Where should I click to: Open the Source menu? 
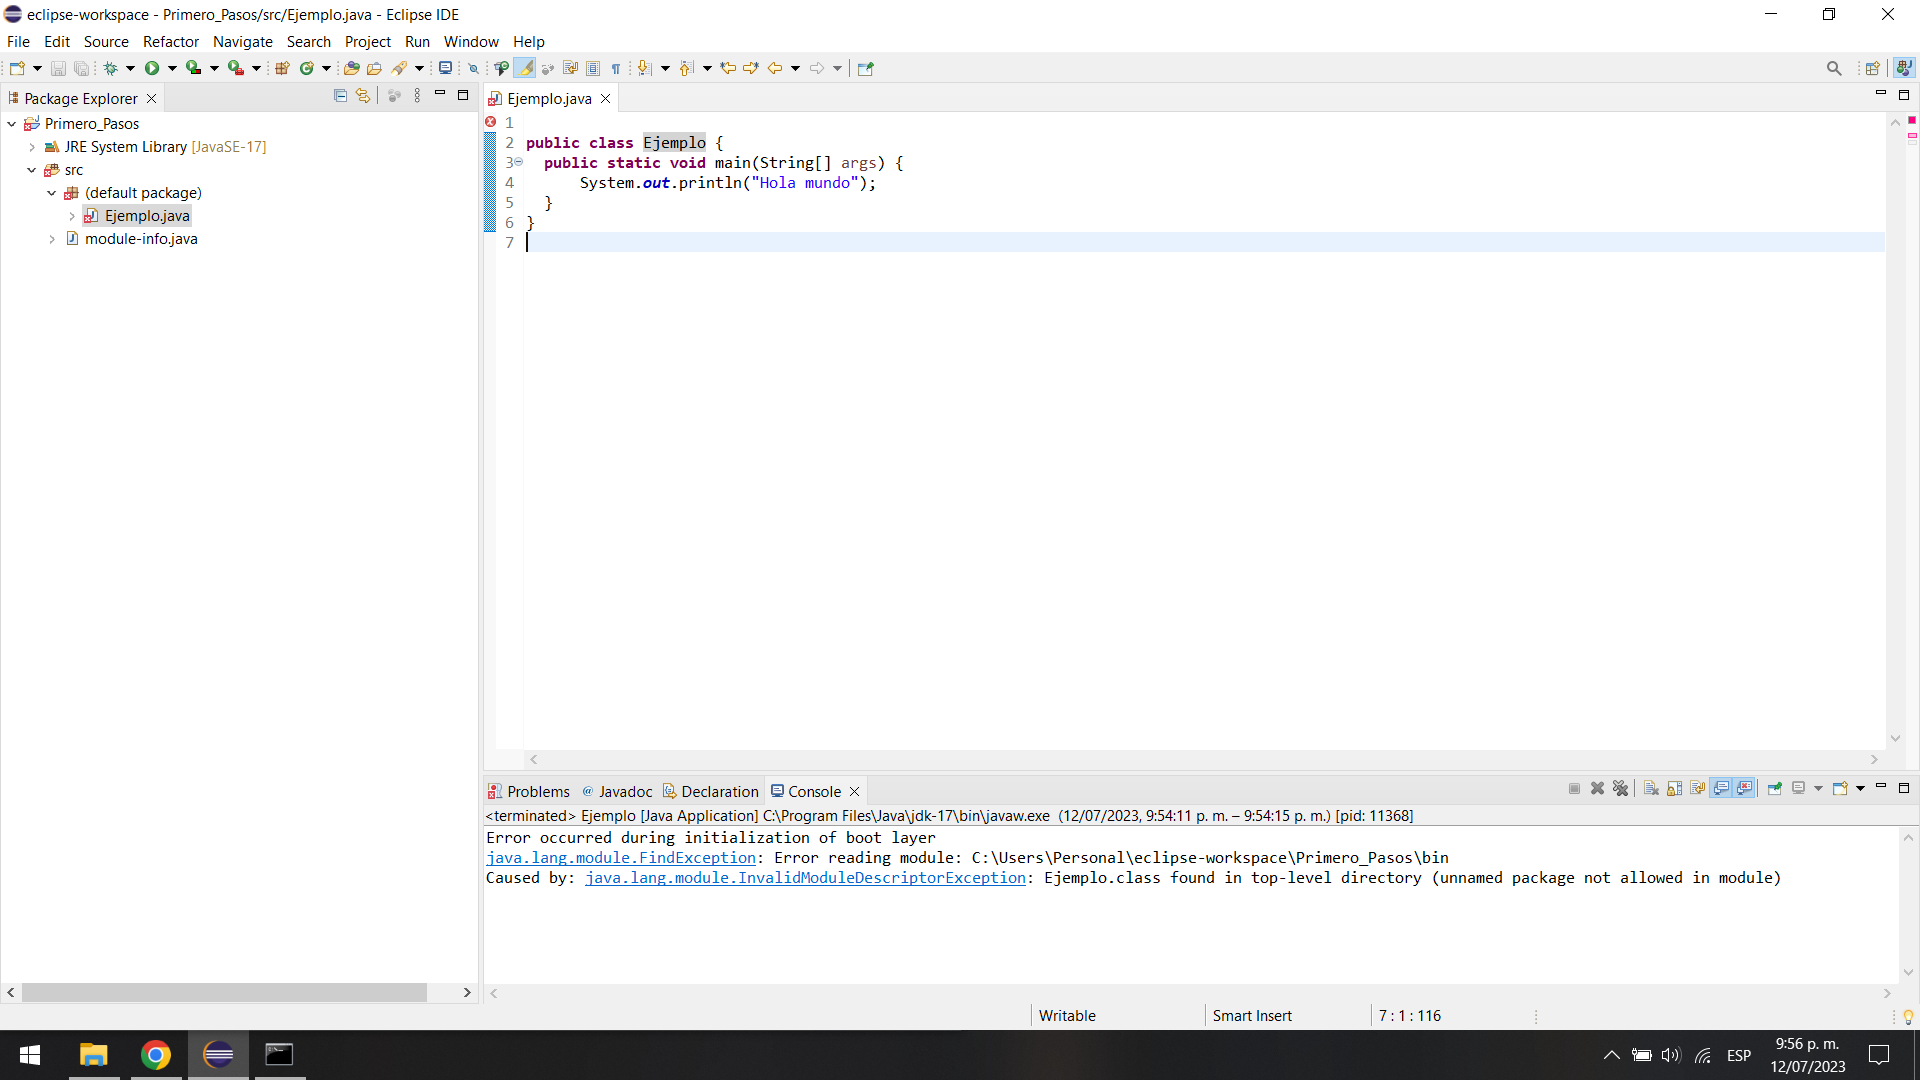106,42
